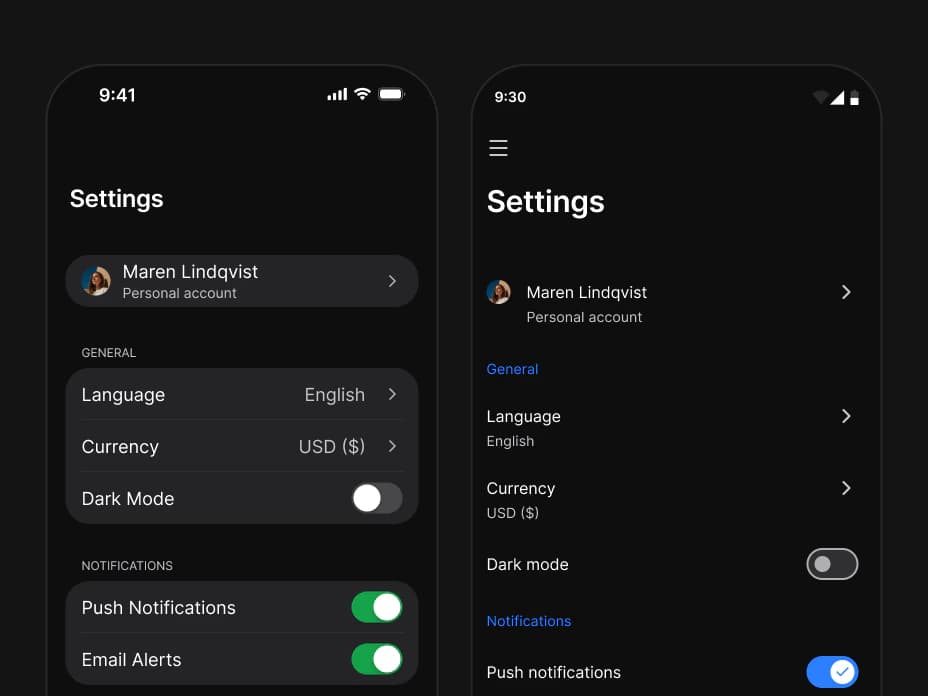Tap the Dark Mode label in iOS mockup

[x=128, y=499]
